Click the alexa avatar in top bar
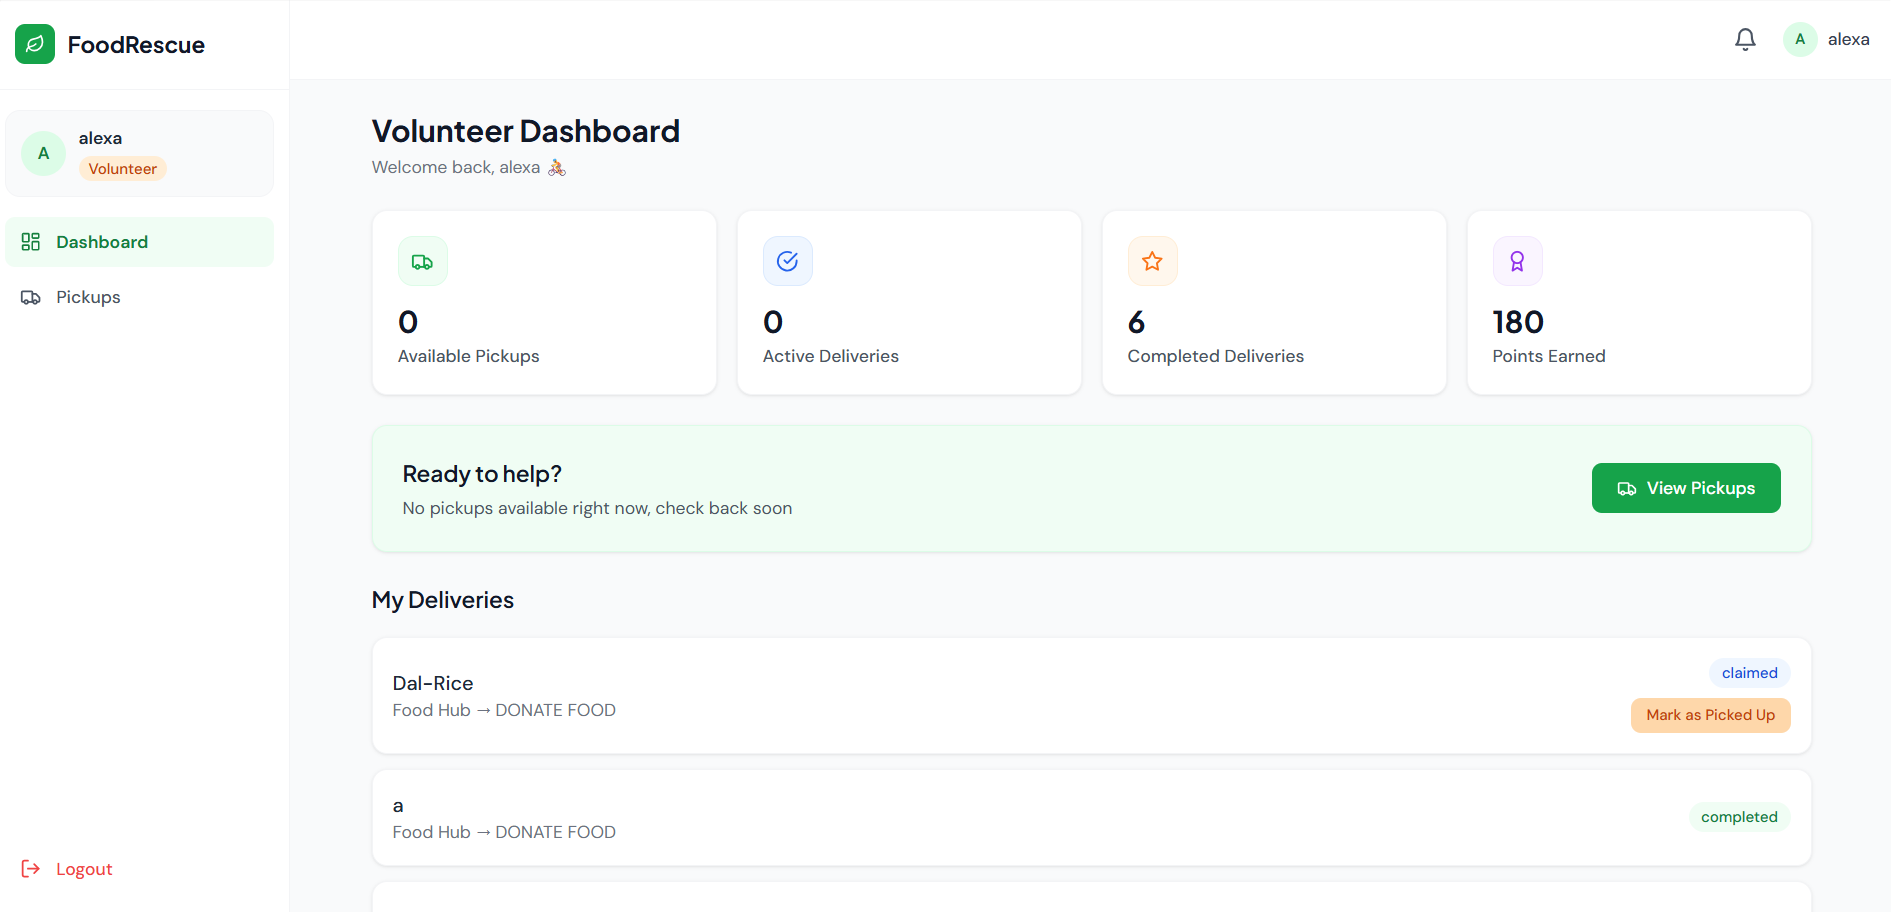 [1800, 39]
